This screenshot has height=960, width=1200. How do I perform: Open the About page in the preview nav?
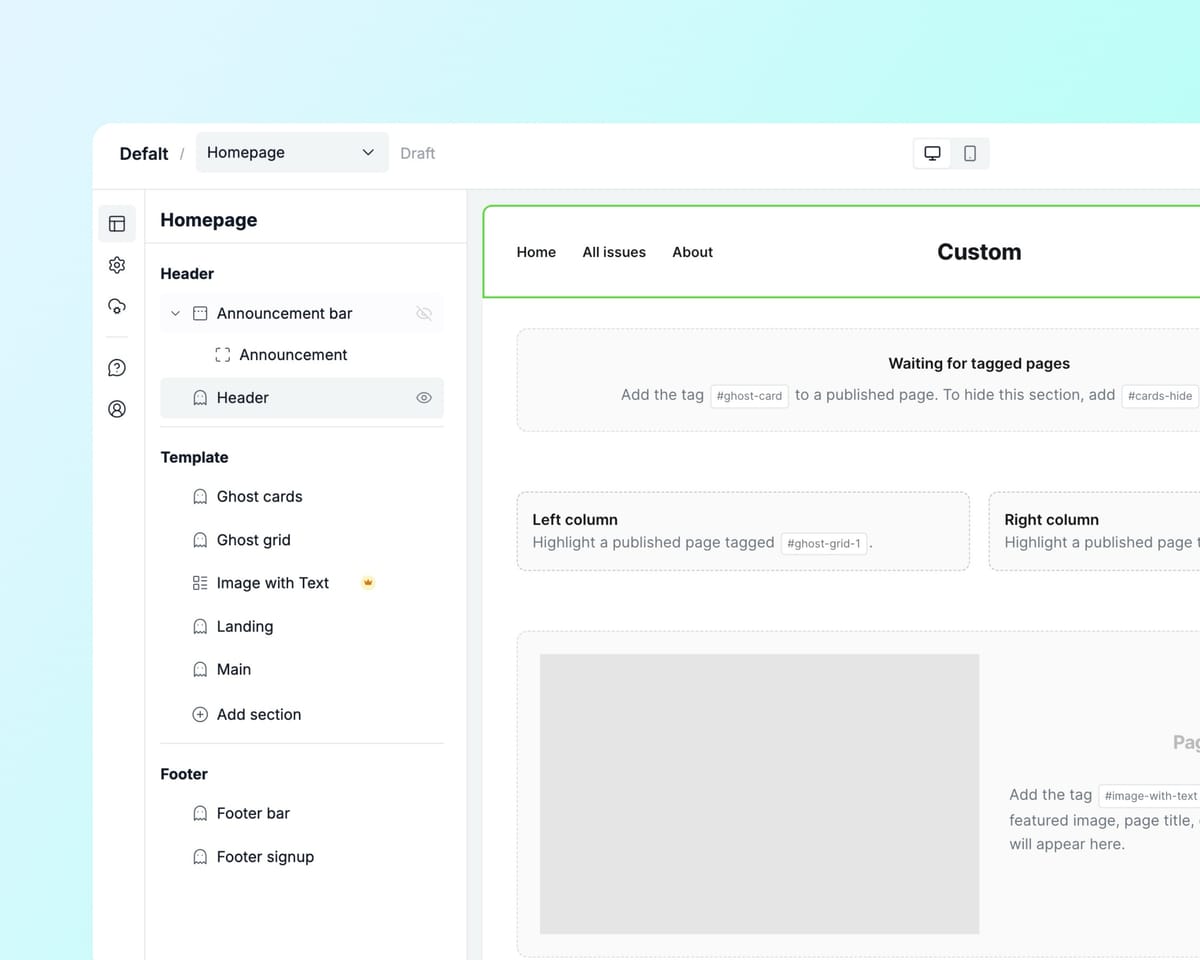click(692, 252)
